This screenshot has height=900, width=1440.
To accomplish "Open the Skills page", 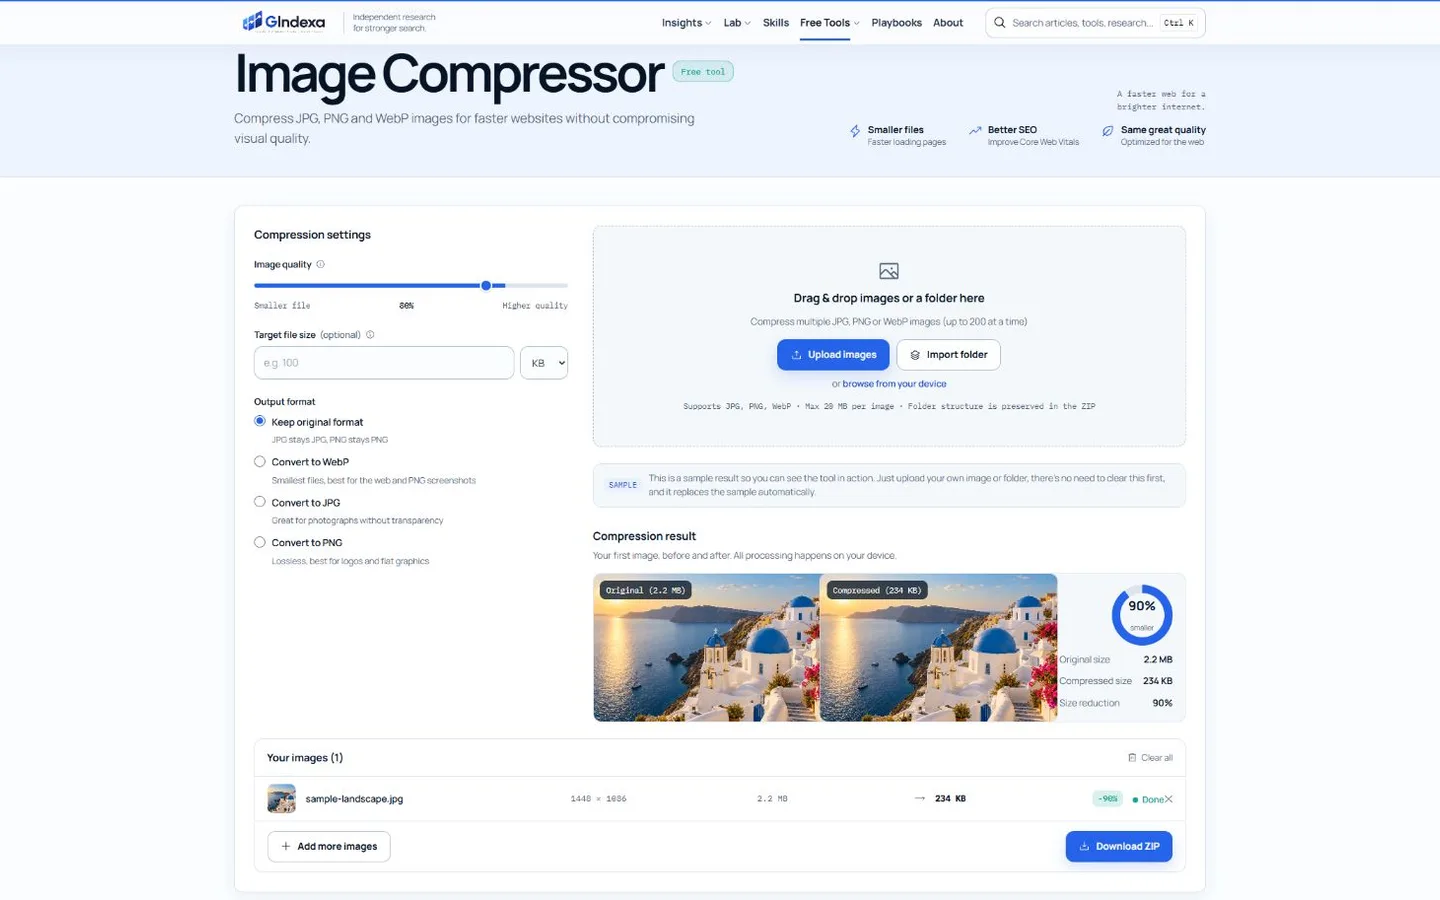I will coord(776,23).
